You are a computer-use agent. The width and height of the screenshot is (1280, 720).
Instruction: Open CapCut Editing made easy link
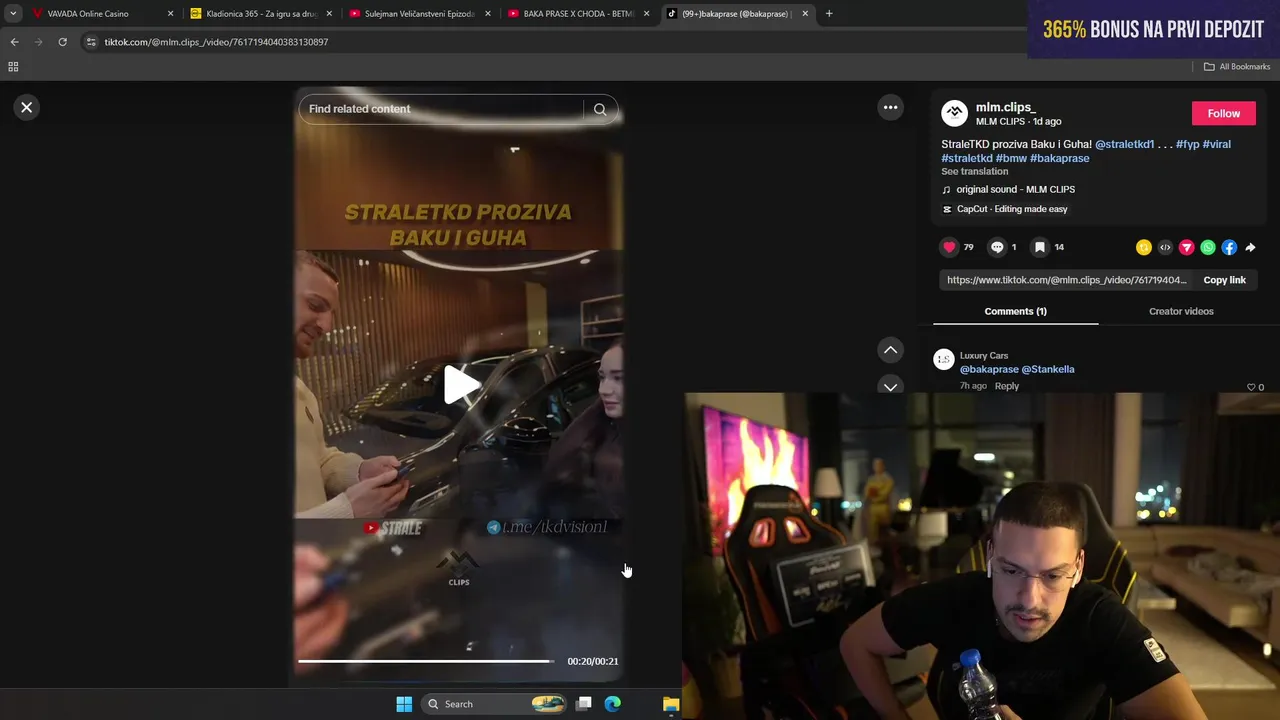1012,209
